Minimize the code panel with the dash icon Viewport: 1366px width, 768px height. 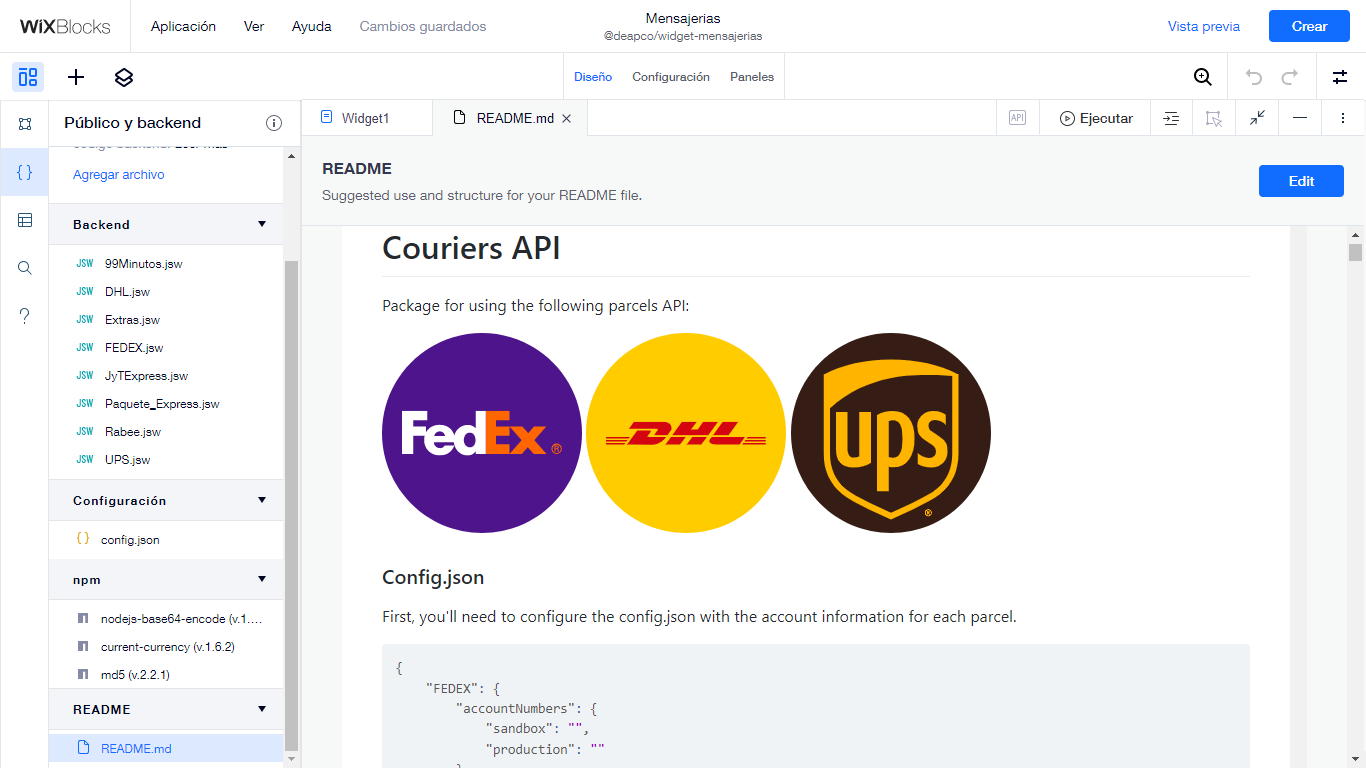[1300, 118]
